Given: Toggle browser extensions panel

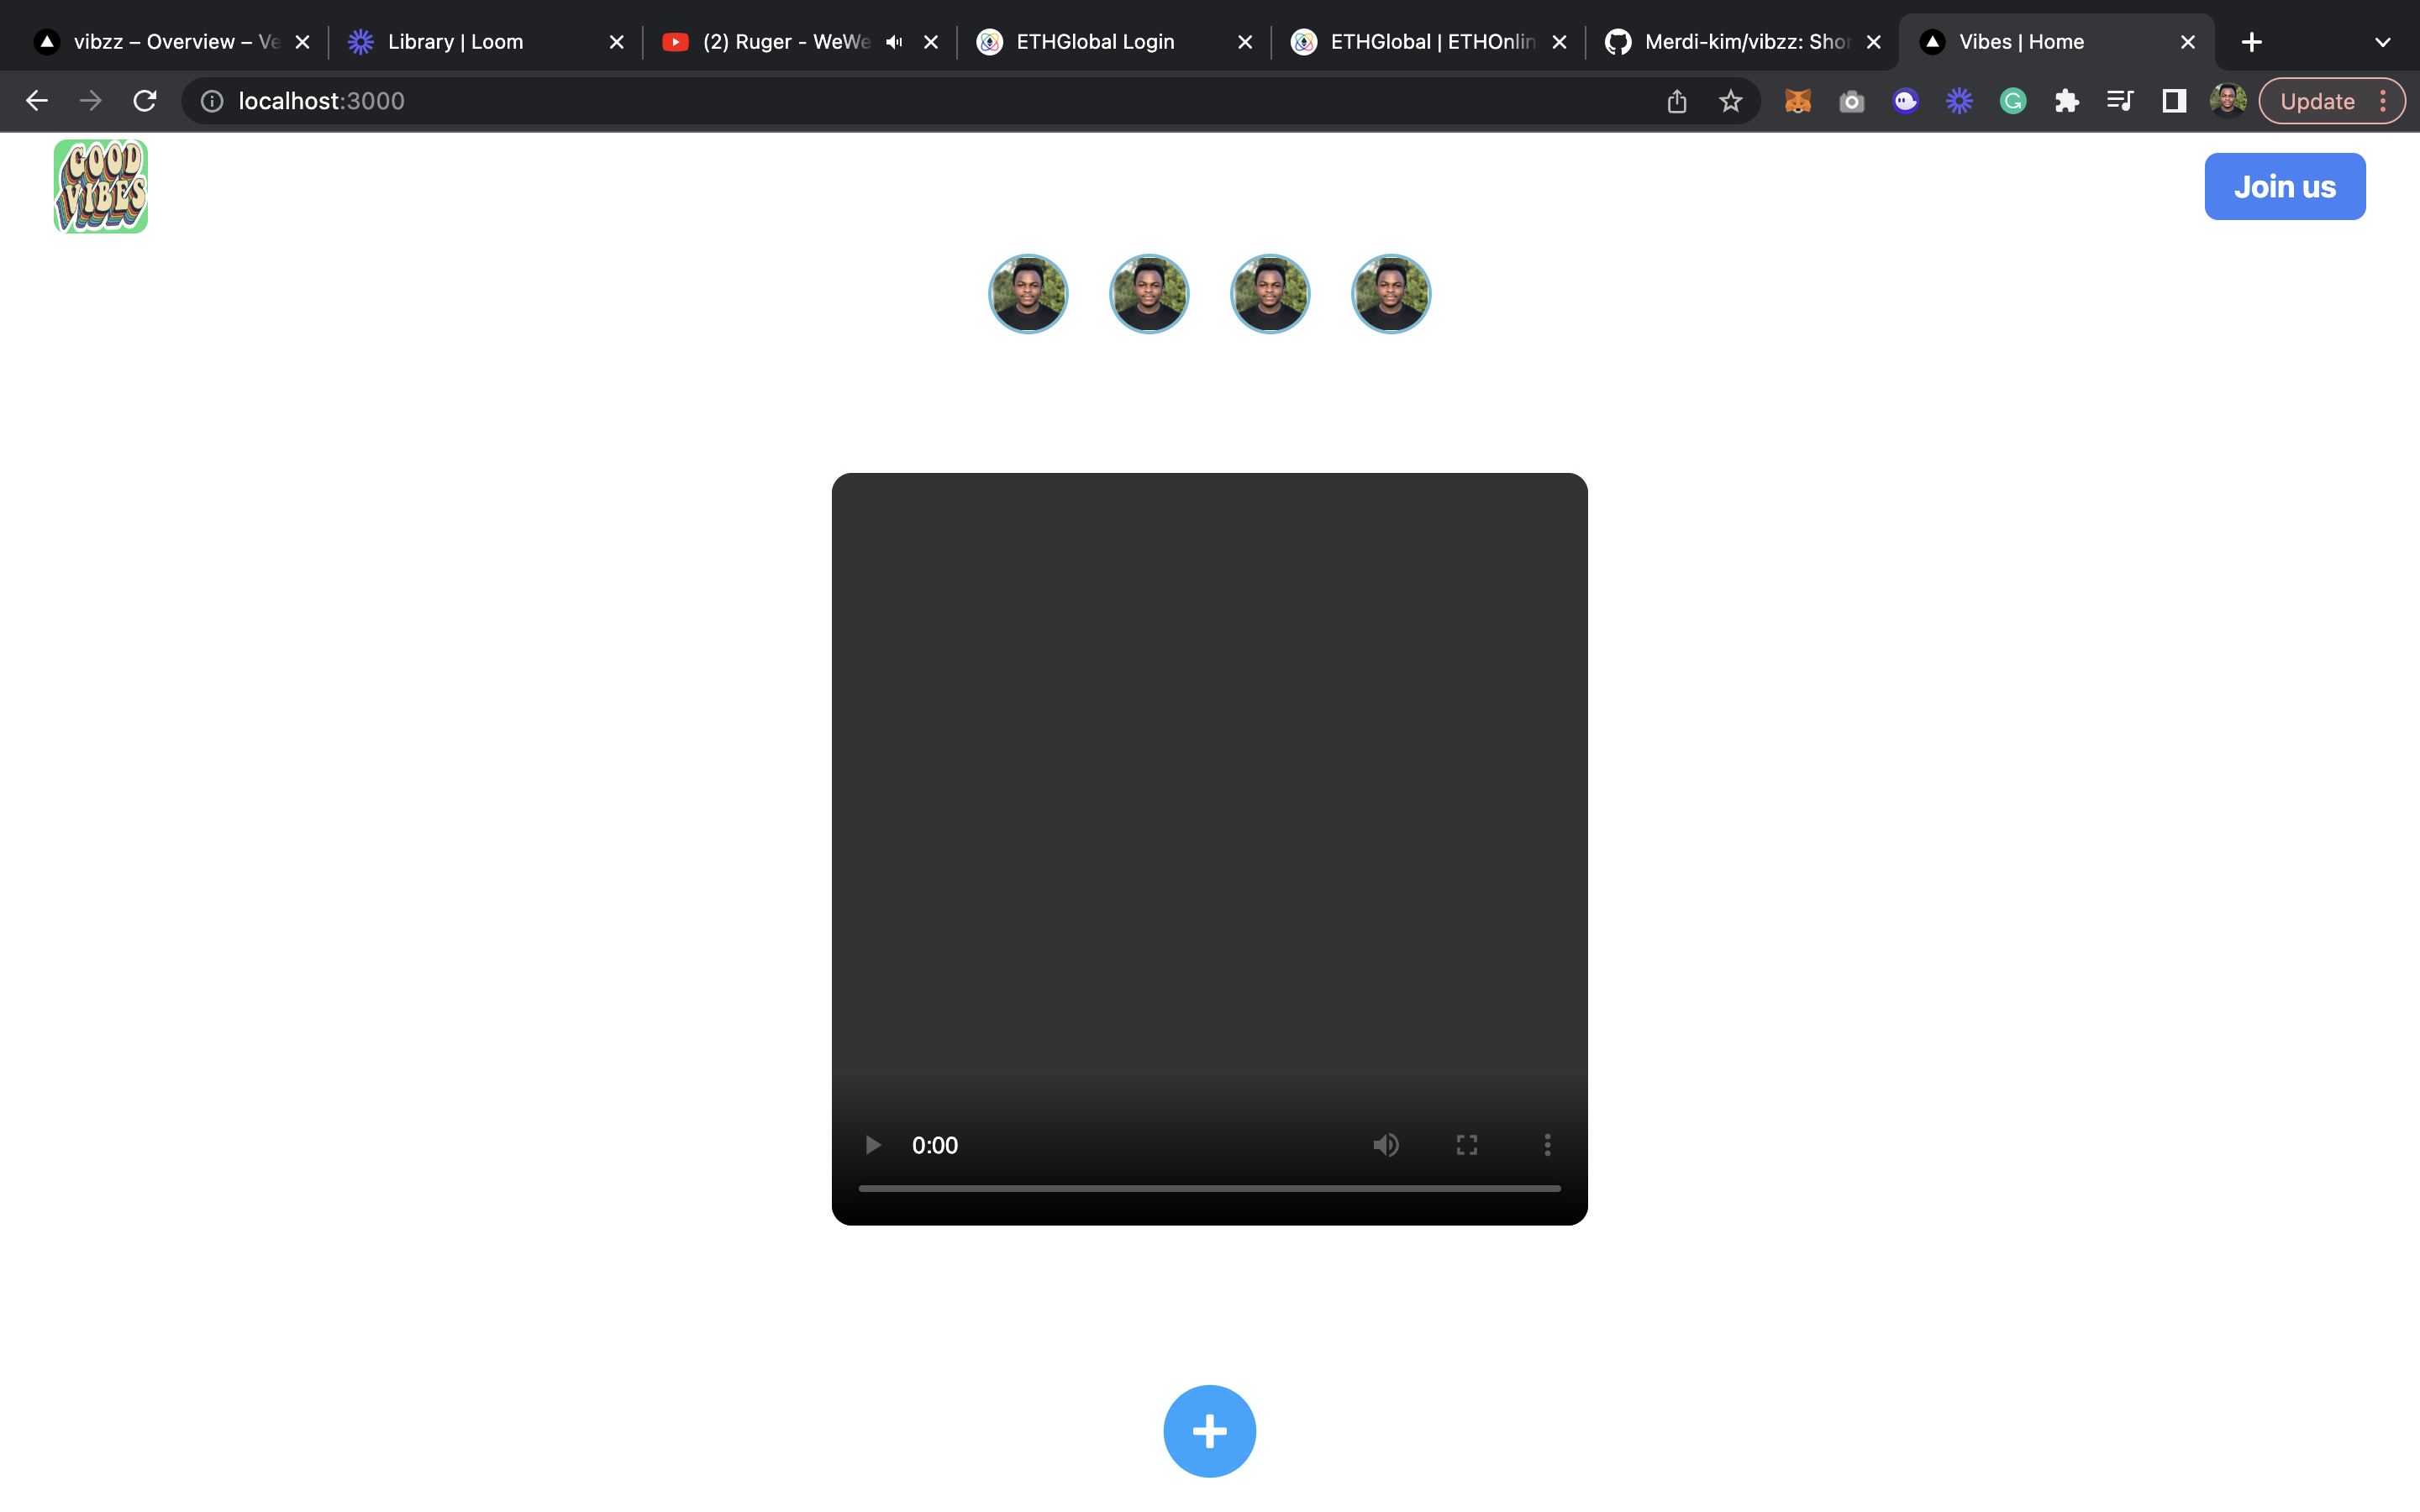Looking at the screenshot, I should click(x=2066, y=99).
